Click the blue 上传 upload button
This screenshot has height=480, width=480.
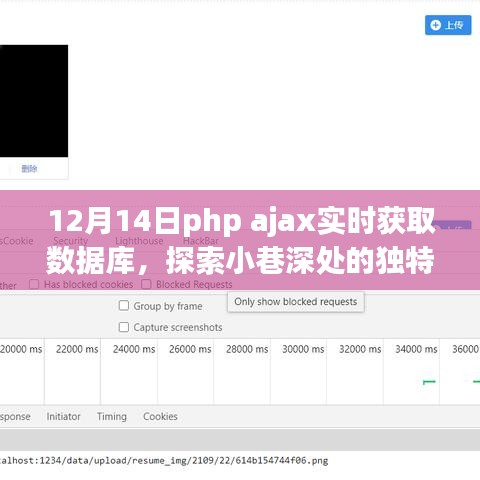click(448, 25)
